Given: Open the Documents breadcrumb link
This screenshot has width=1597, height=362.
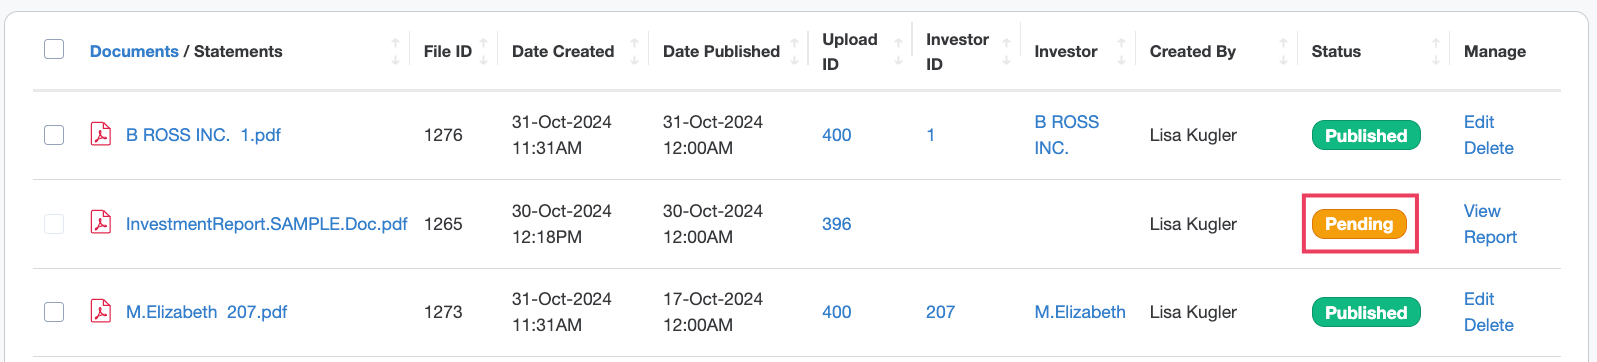Looking at the screenshot, I should click(134, 51).
